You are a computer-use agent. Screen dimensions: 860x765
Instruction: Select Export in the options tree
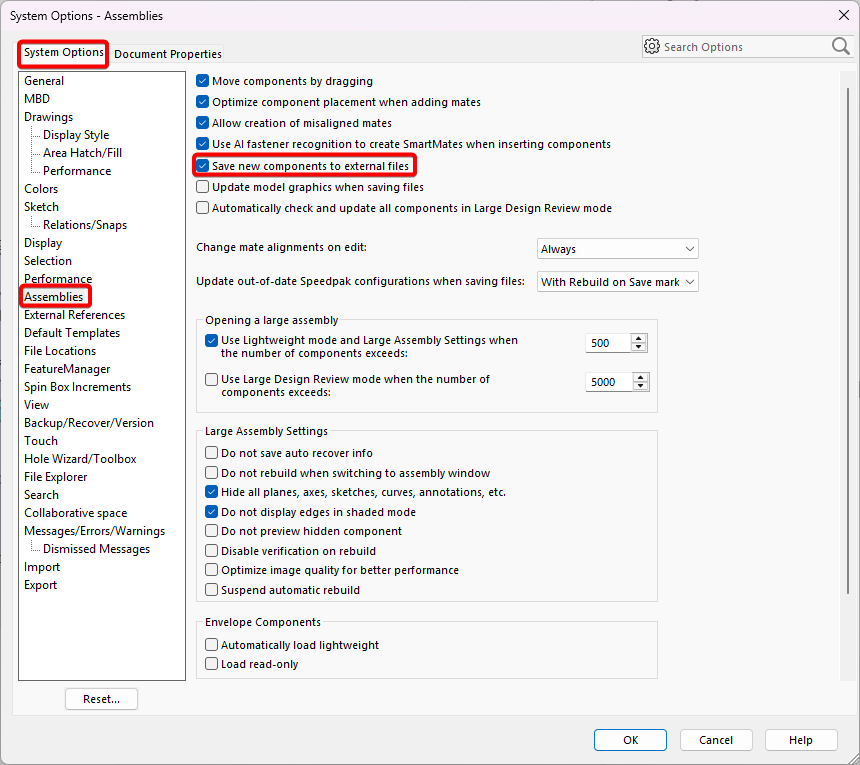(x=41, y=585)
